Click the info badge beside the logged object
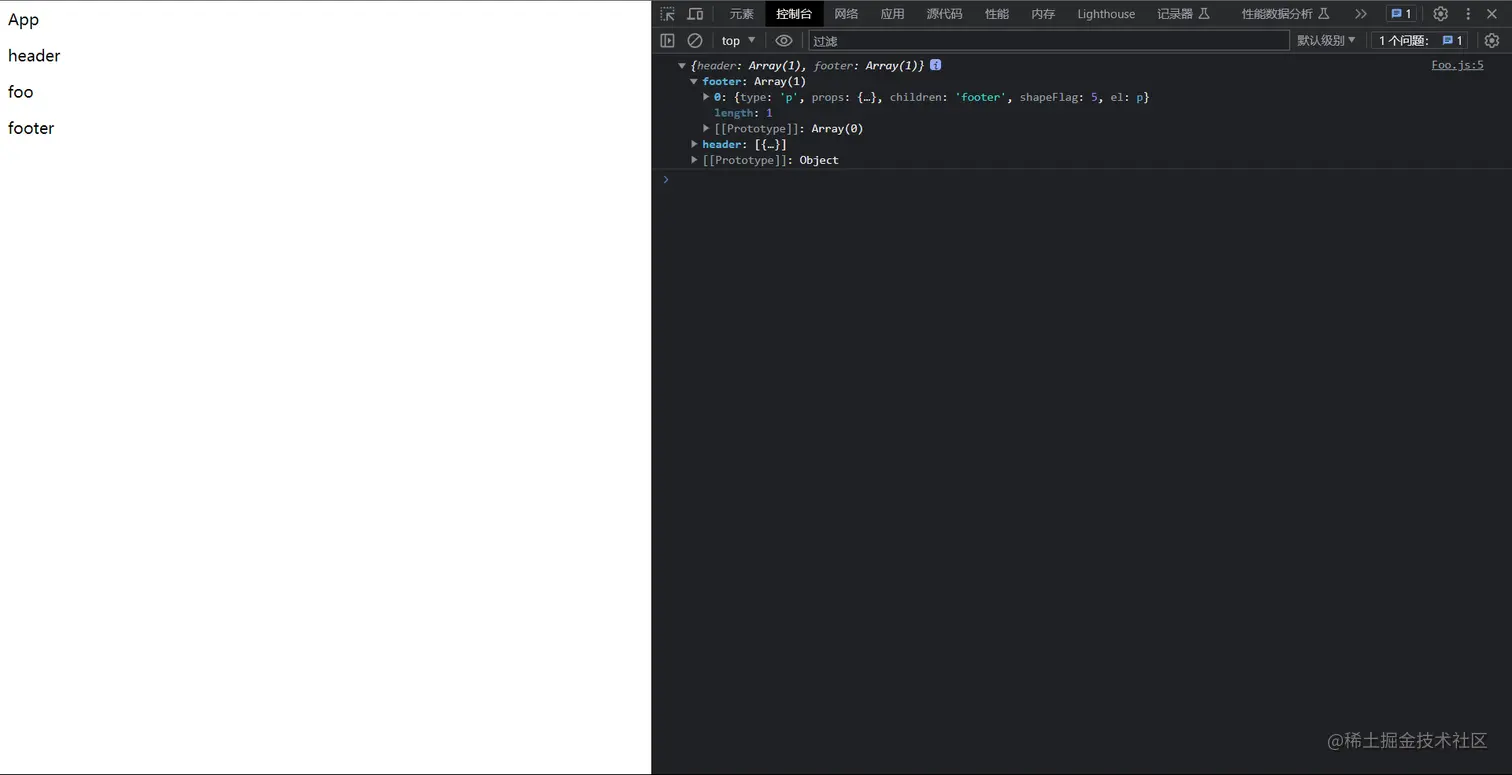This screenshot has height=775, width=1512. click(936, 65)
